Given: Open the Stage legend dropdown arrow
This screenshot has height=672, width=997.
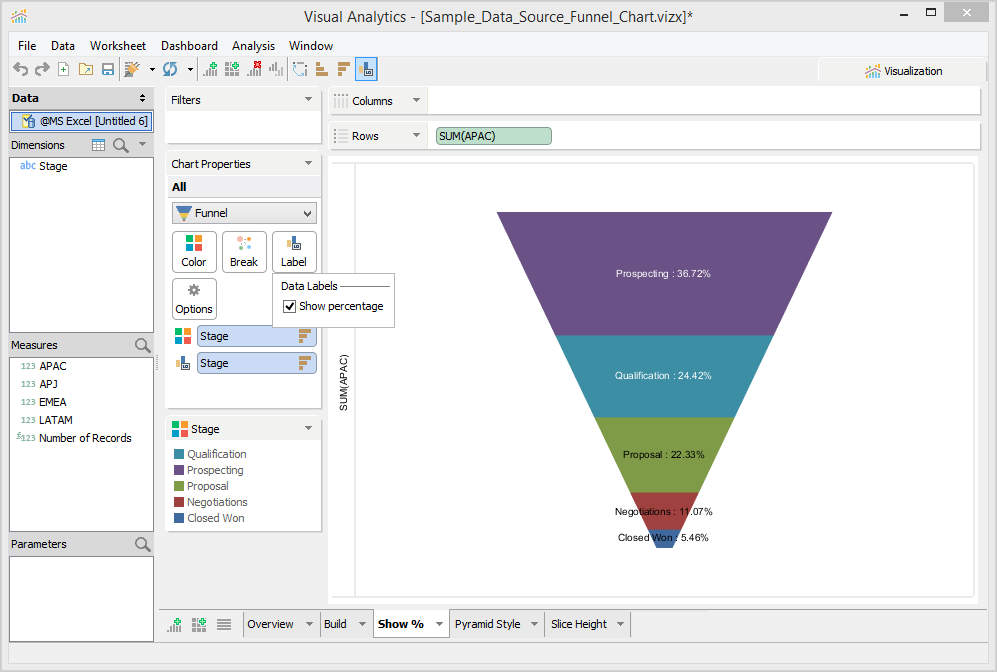Looking at the screenshot, I should point(308,429).
